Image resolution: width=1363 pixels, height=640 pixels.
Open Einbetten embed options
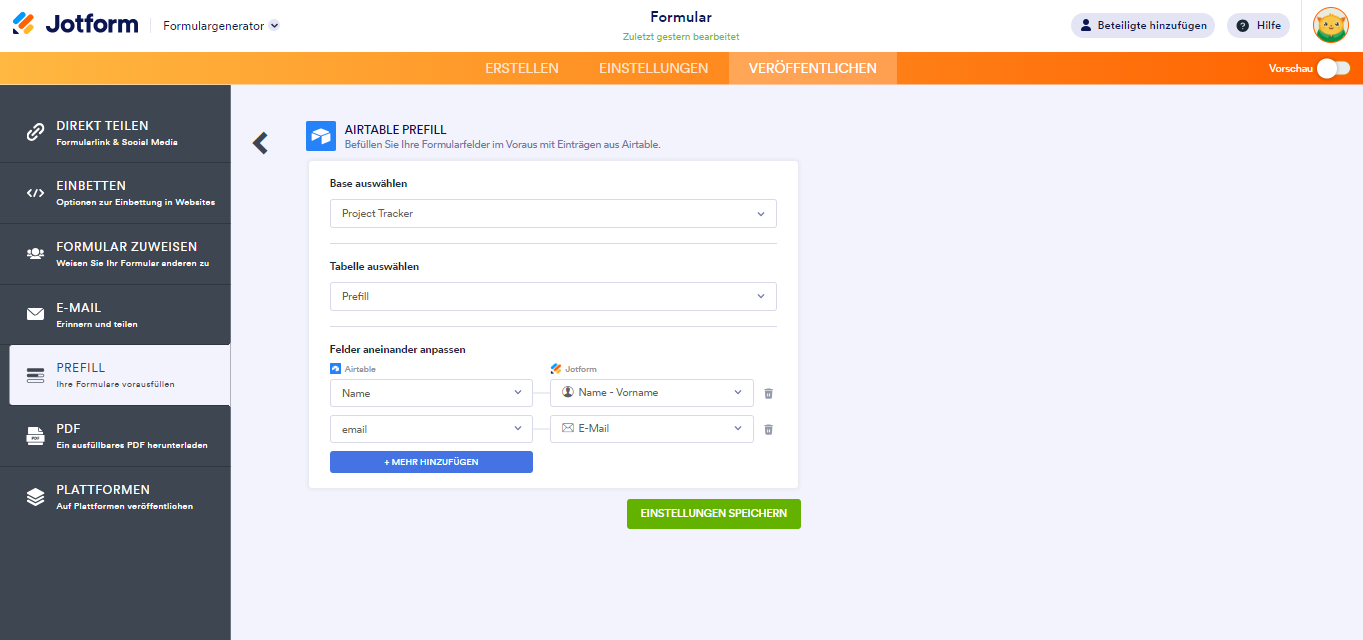click(x=115, y=193)
